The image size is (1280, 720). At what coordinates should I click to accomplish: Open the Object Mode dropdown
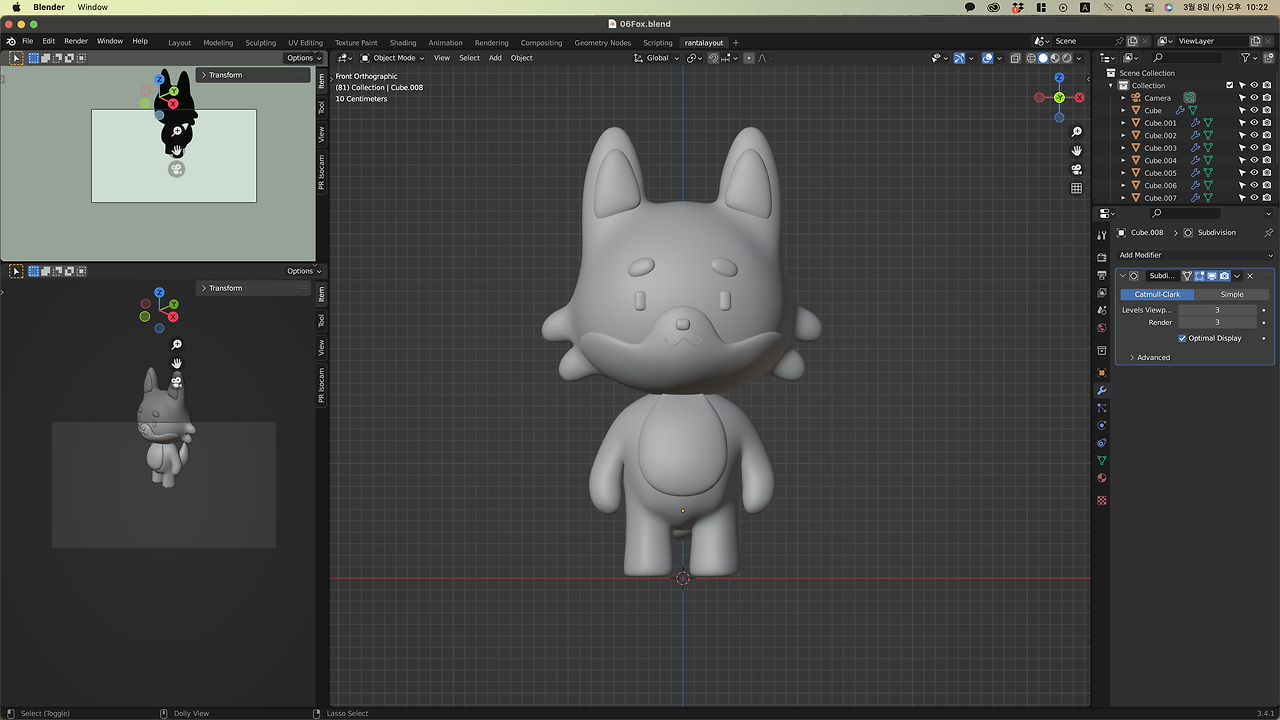click(x=393, y=58)
